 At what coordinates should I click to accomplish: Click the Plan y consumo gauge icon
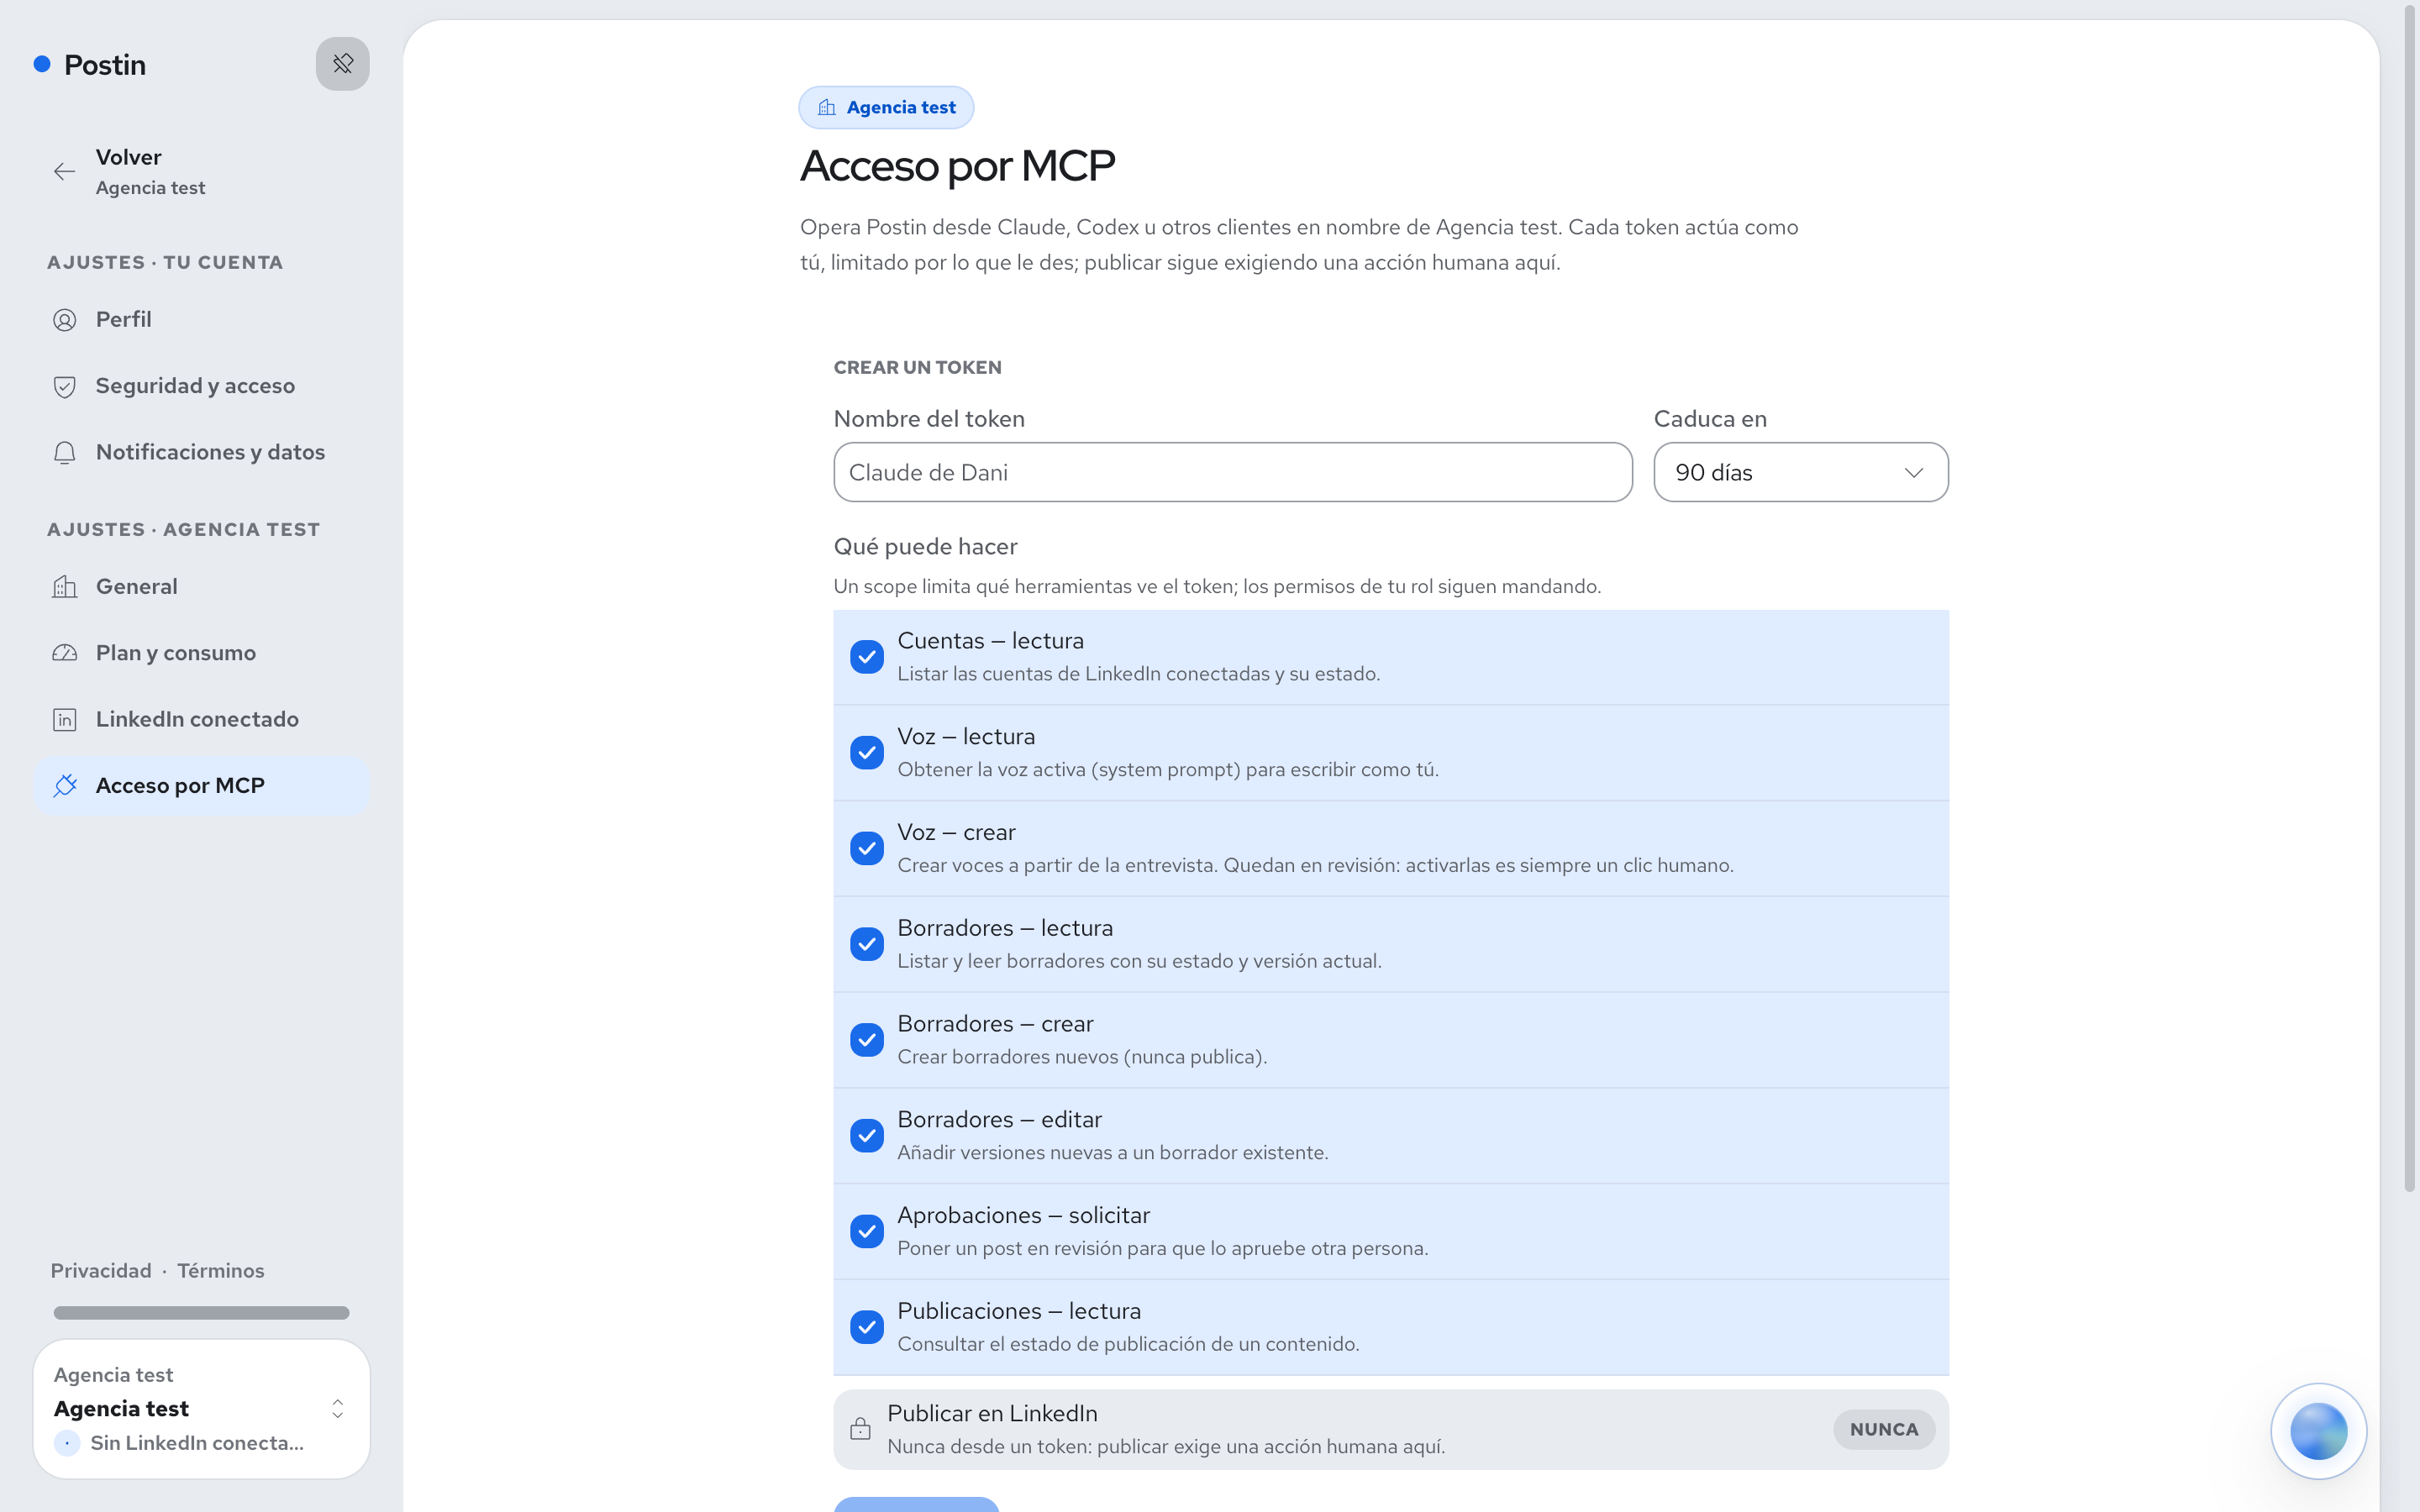65,653
